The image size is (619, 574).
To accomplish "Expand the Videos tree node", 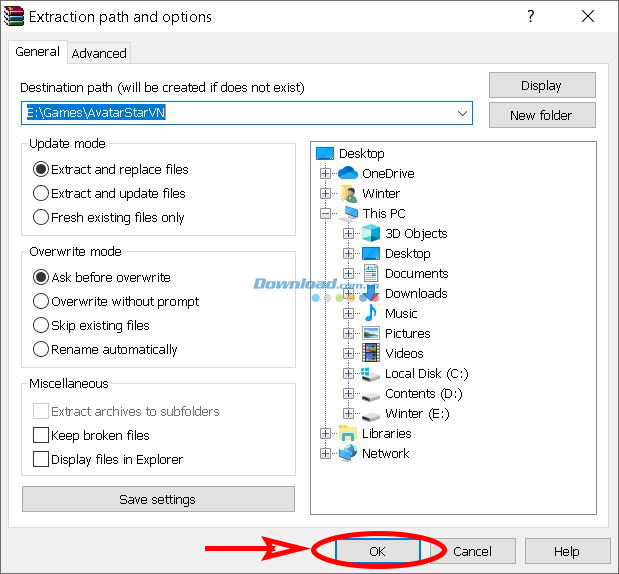I will (x=348, y=353).
